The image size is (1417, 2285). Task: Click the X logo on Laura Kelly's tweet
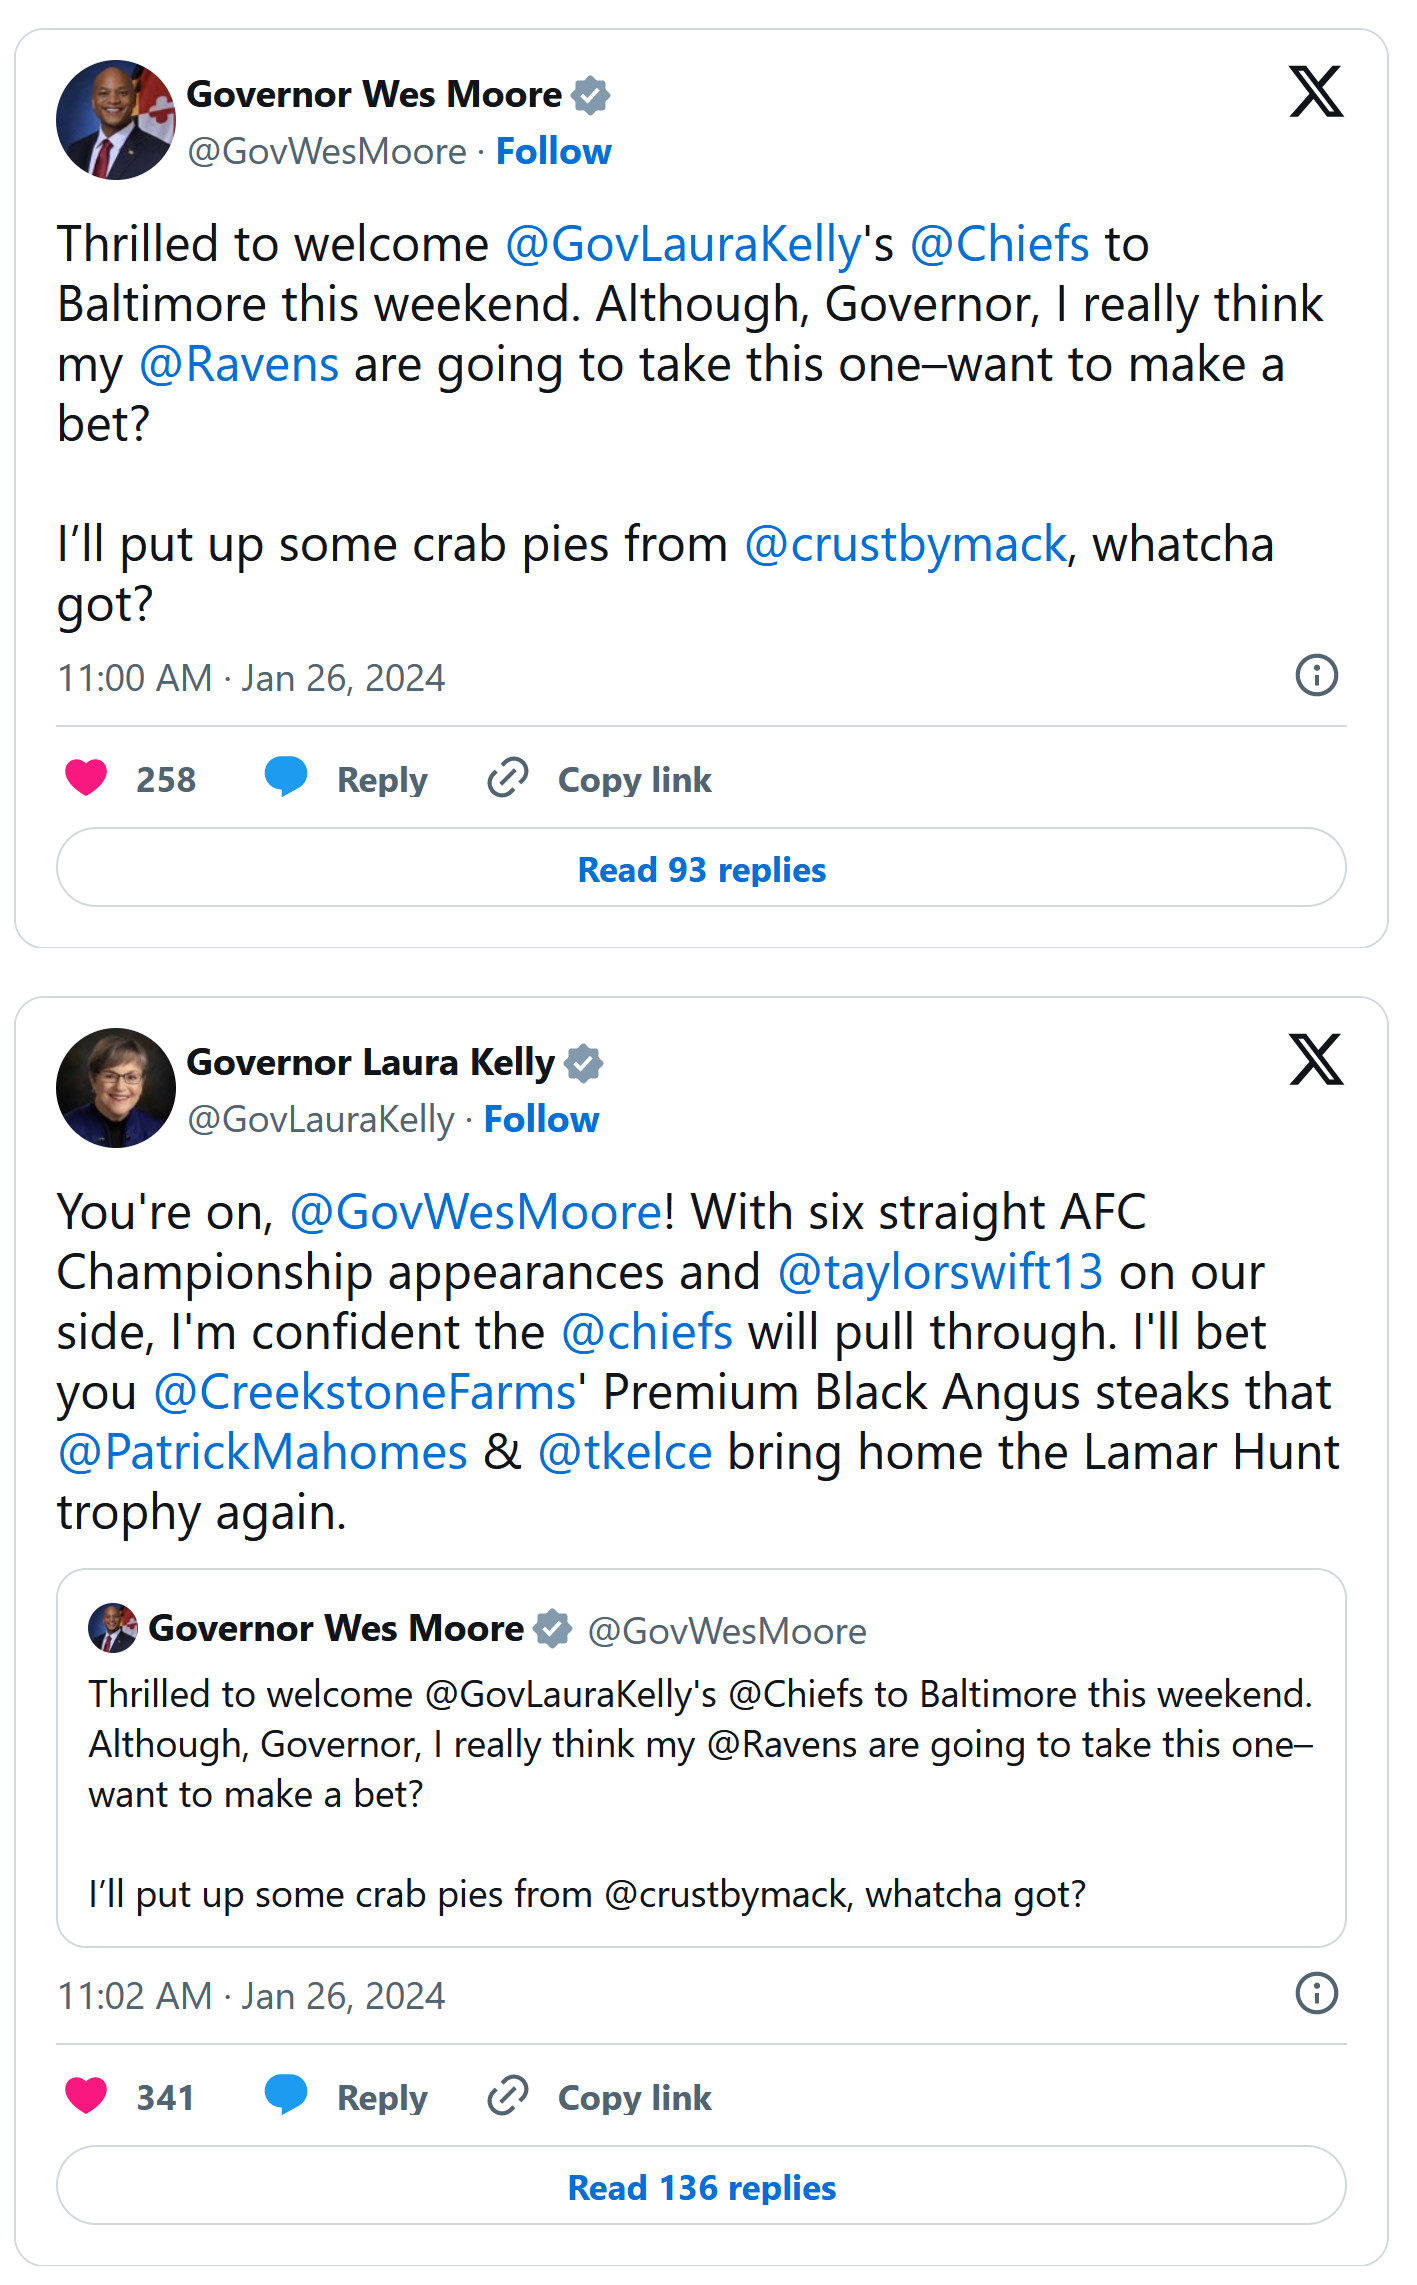pos(1315,1060)
